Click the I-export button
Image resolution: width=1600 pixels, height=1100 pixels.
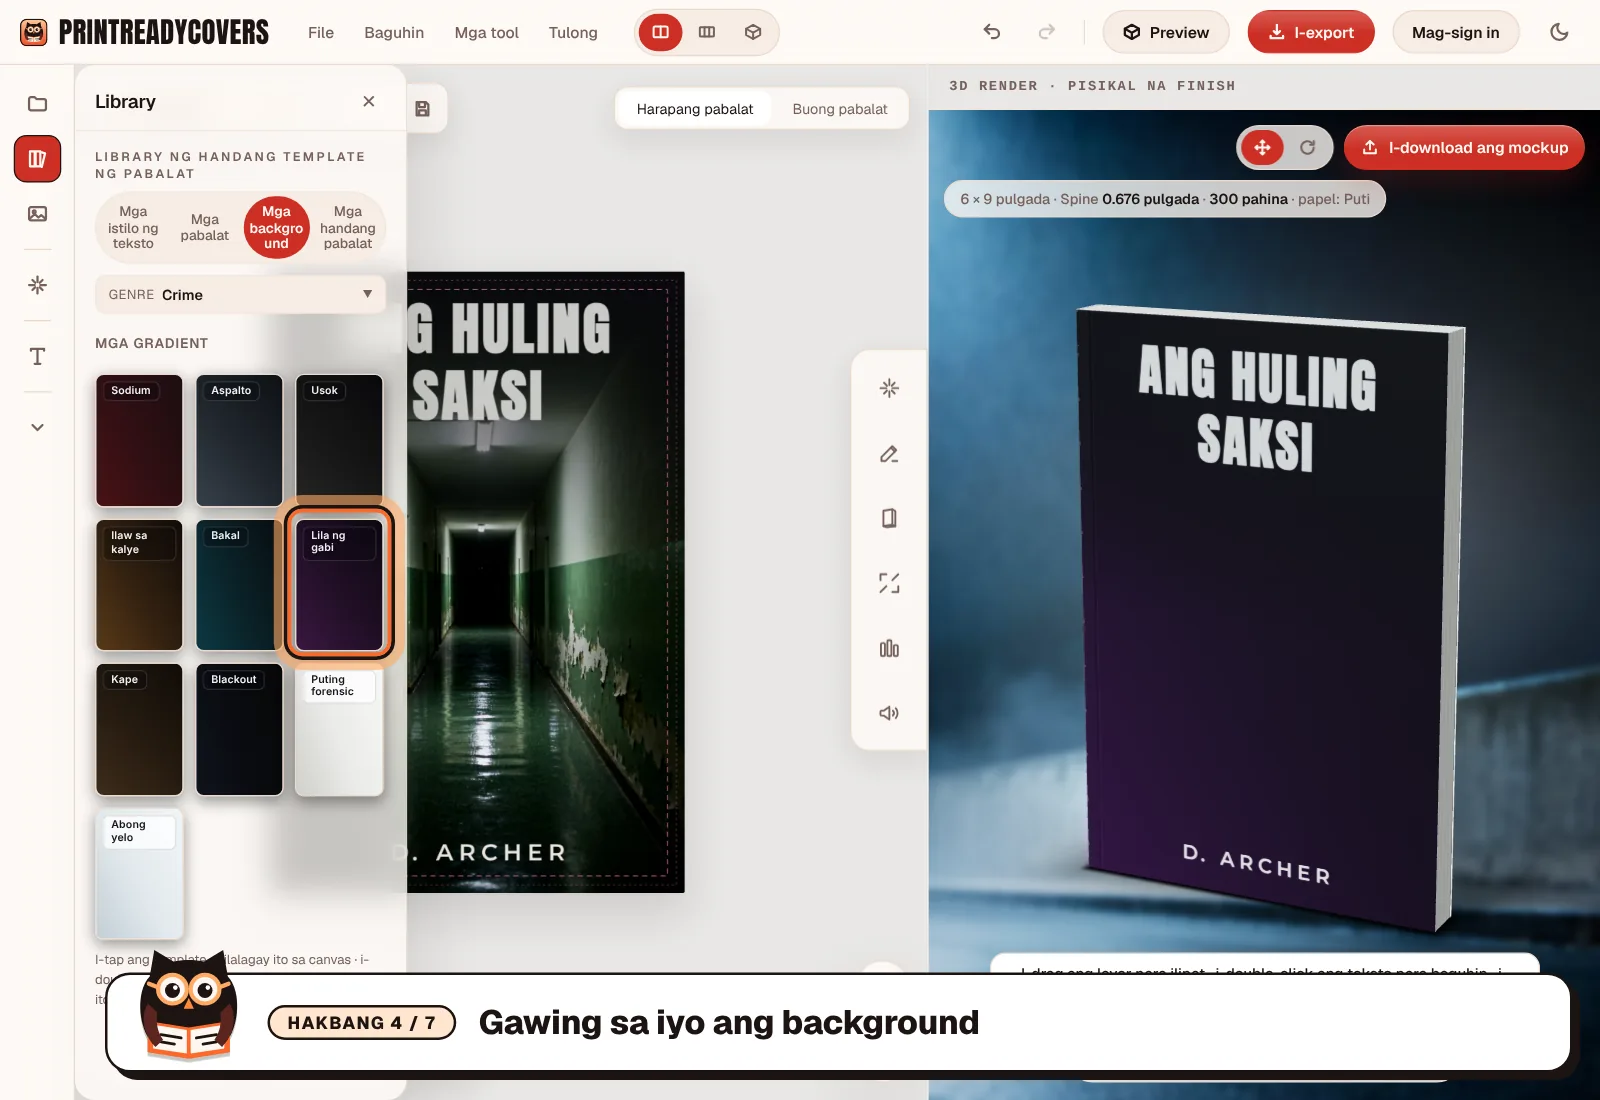1311,32
